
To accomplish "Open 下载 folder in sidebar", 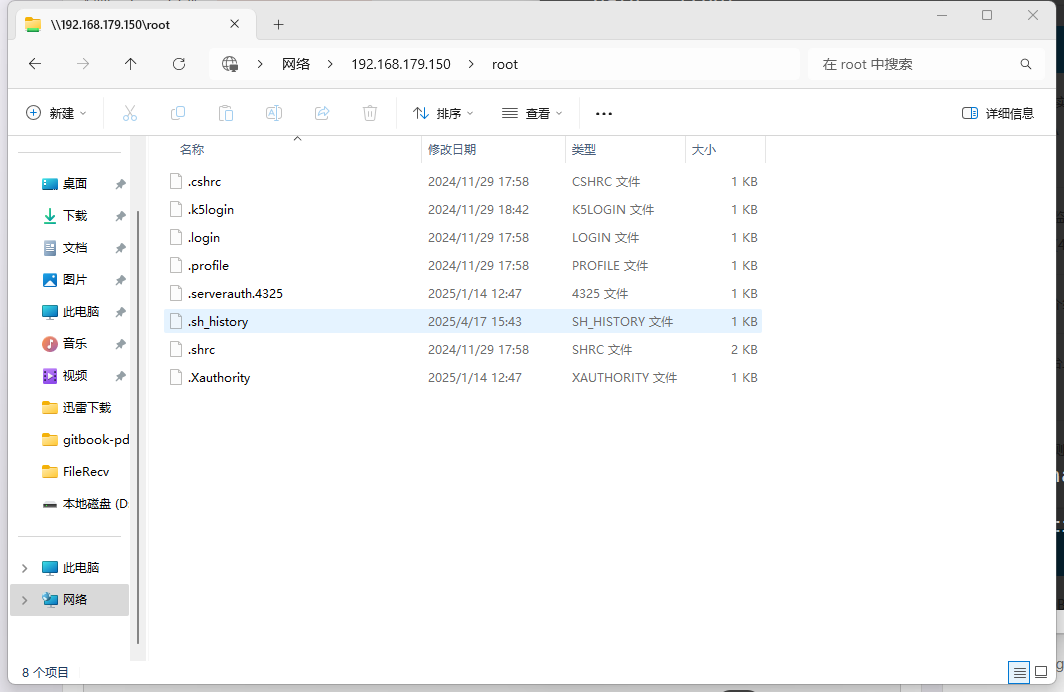I will 74,216.
